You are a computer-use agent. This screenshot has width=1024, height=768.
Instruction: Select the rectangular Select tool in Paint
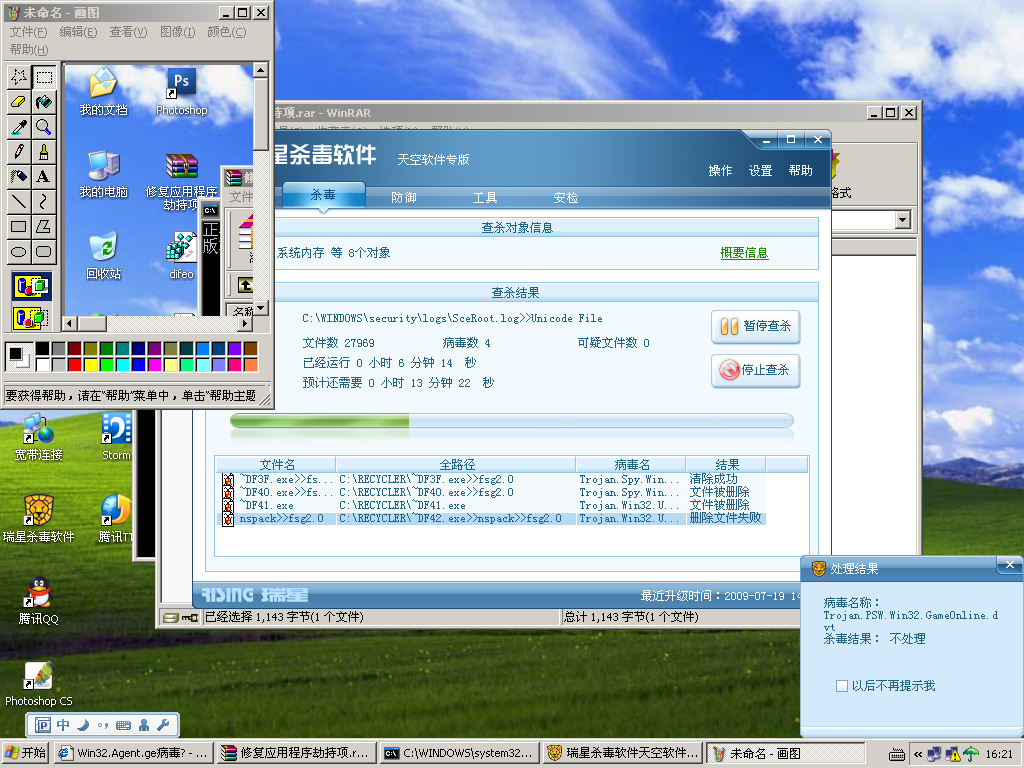point(44,77)
